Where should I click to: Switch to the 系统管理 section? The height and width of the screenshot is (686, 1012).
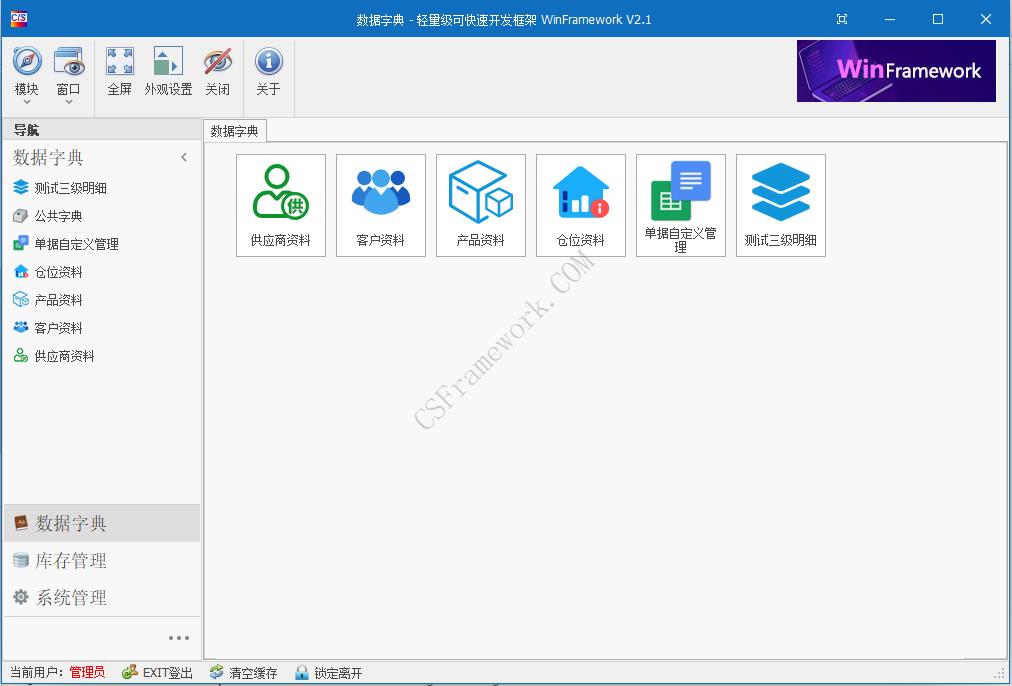[70, 597]
